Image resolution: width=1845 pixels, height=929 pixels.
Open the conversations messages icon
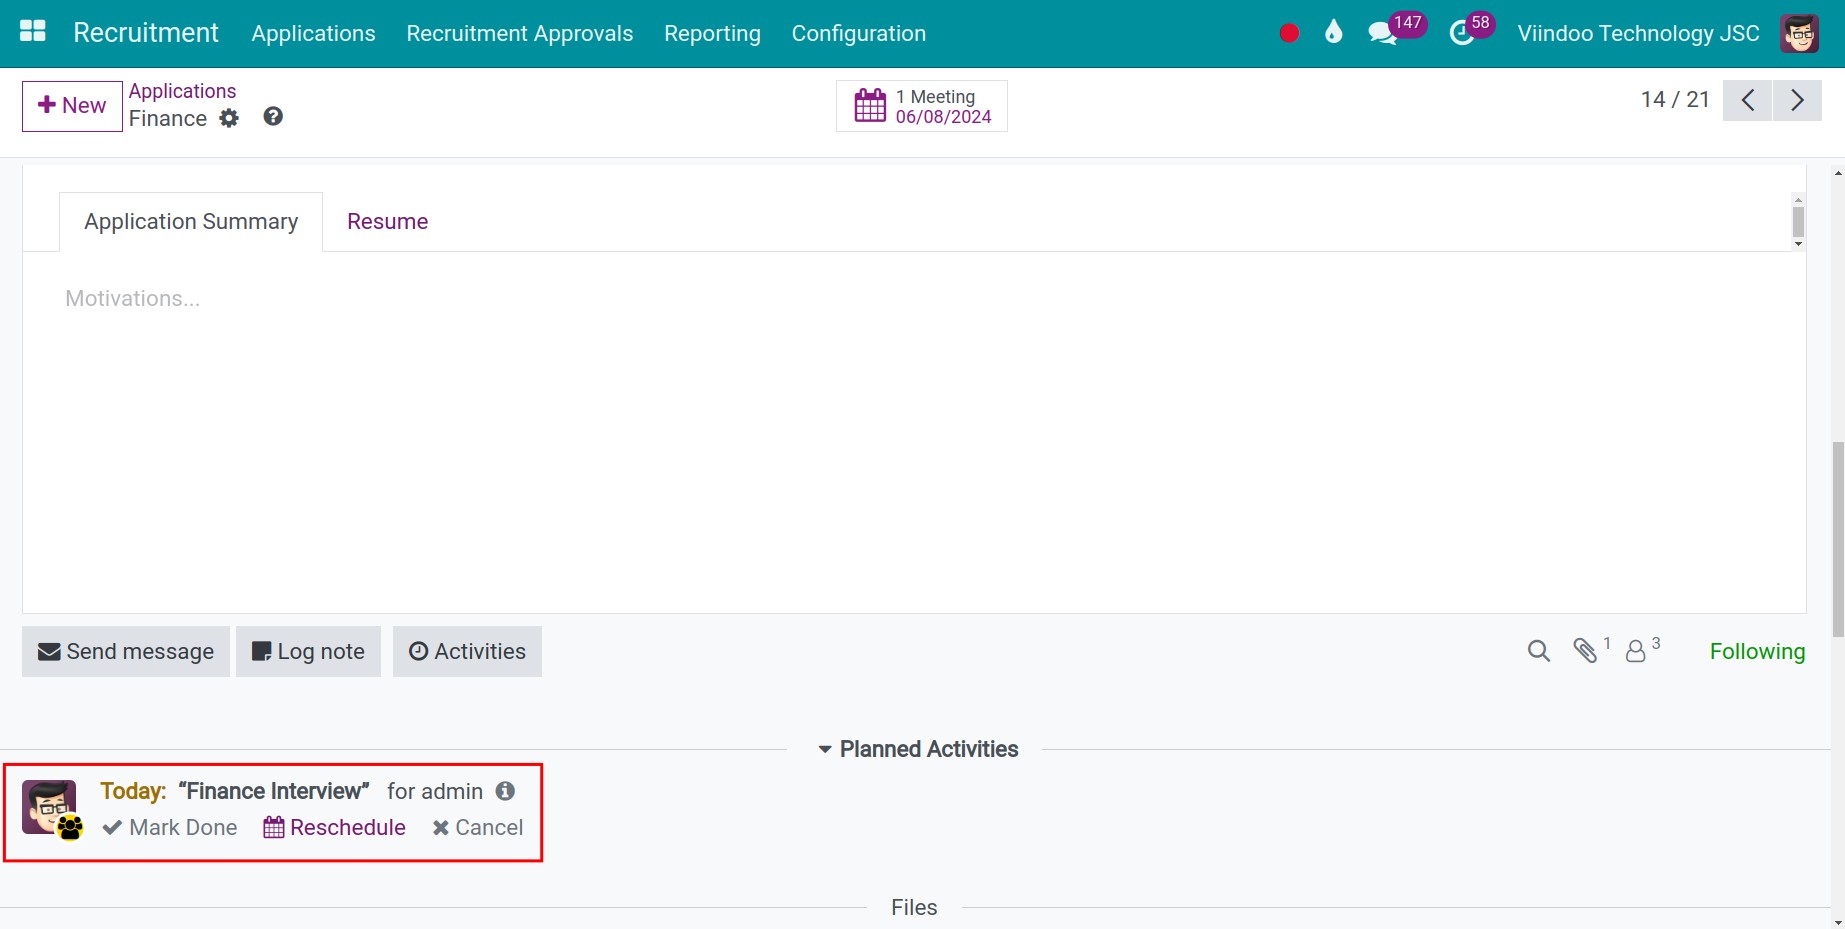pyautogui.click(x=1383, y=33)
